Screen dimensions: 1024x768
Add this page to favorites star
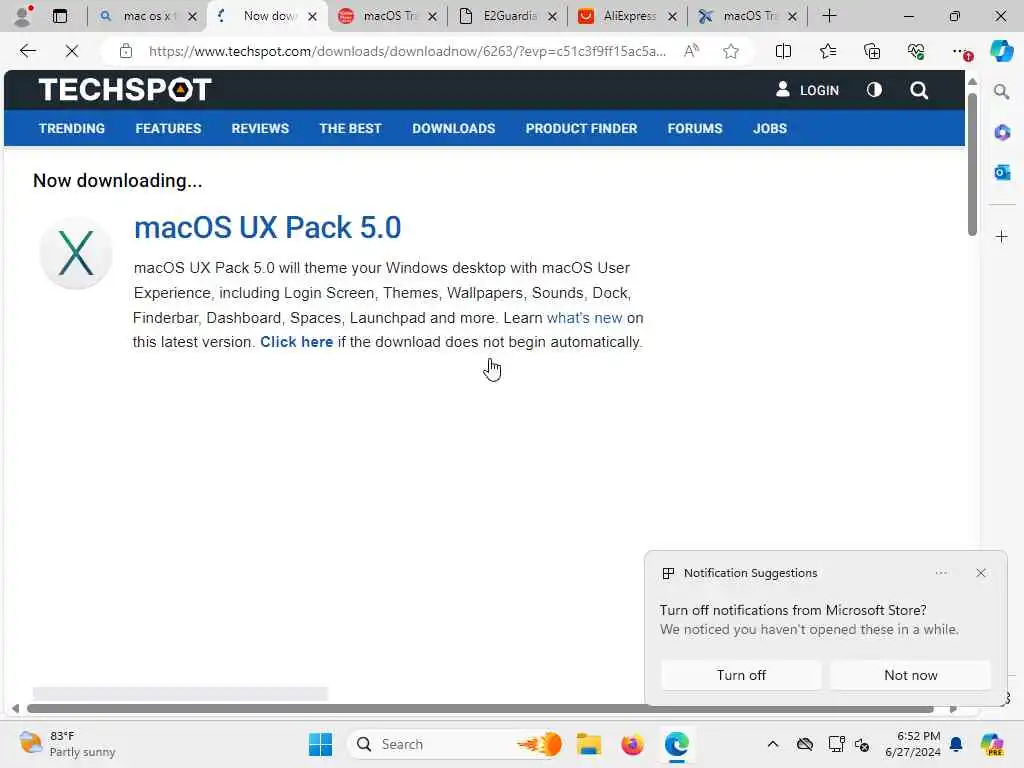(731, 51)
